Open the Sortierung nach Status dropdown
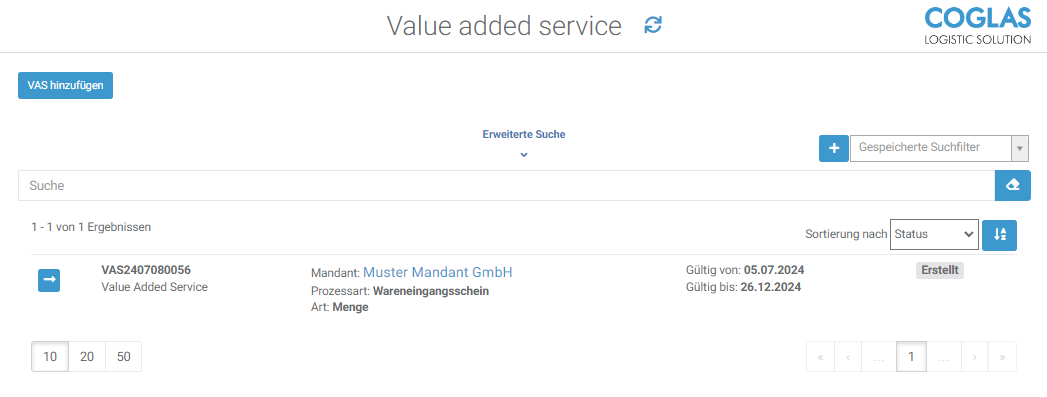The height and width of the screenshot is (397, 1047). coord(934,234)
